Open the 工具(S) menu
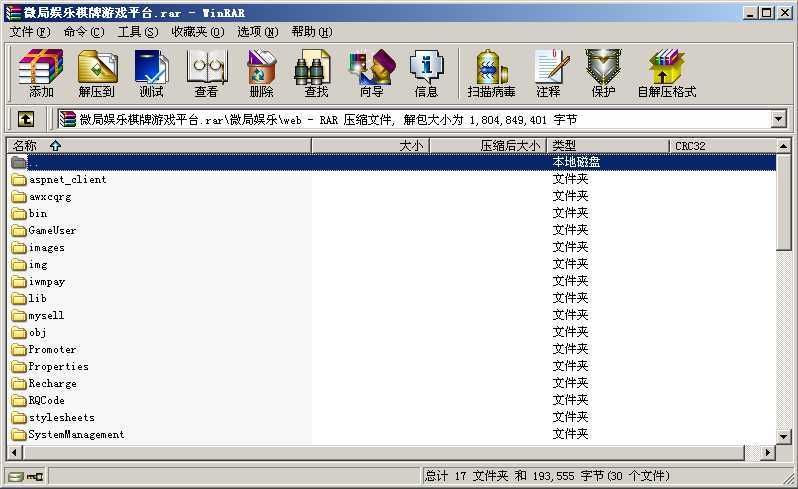Image resolution: width=798 pixels, height=489 pixels. 138,32
